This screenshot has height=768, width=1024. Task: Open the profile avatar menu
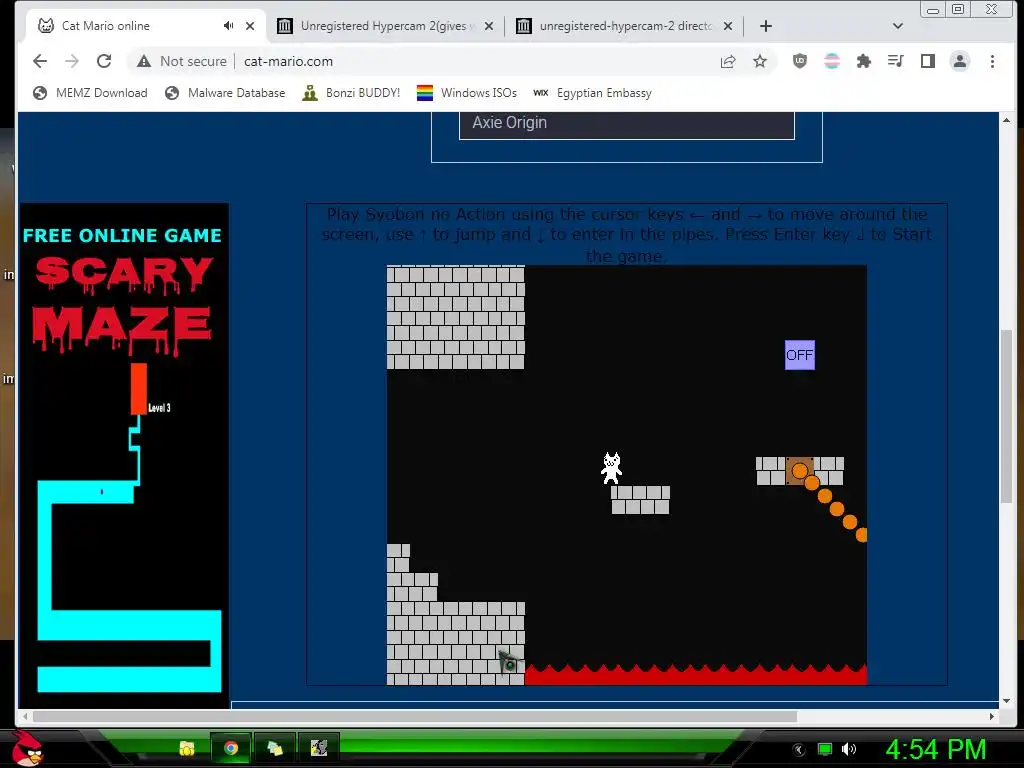pyautogui.click(x=960, y=61)
